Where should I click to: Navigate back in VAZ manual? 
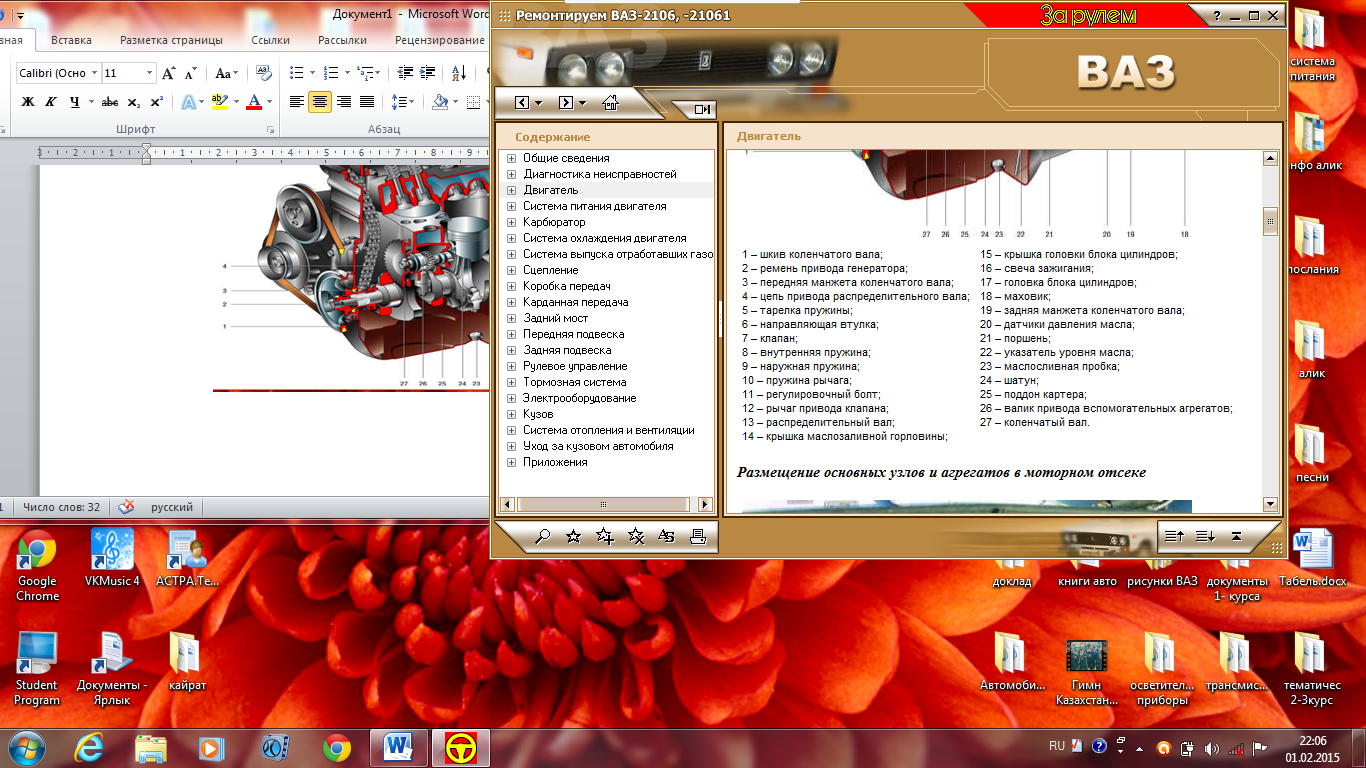tap(522, 102)
